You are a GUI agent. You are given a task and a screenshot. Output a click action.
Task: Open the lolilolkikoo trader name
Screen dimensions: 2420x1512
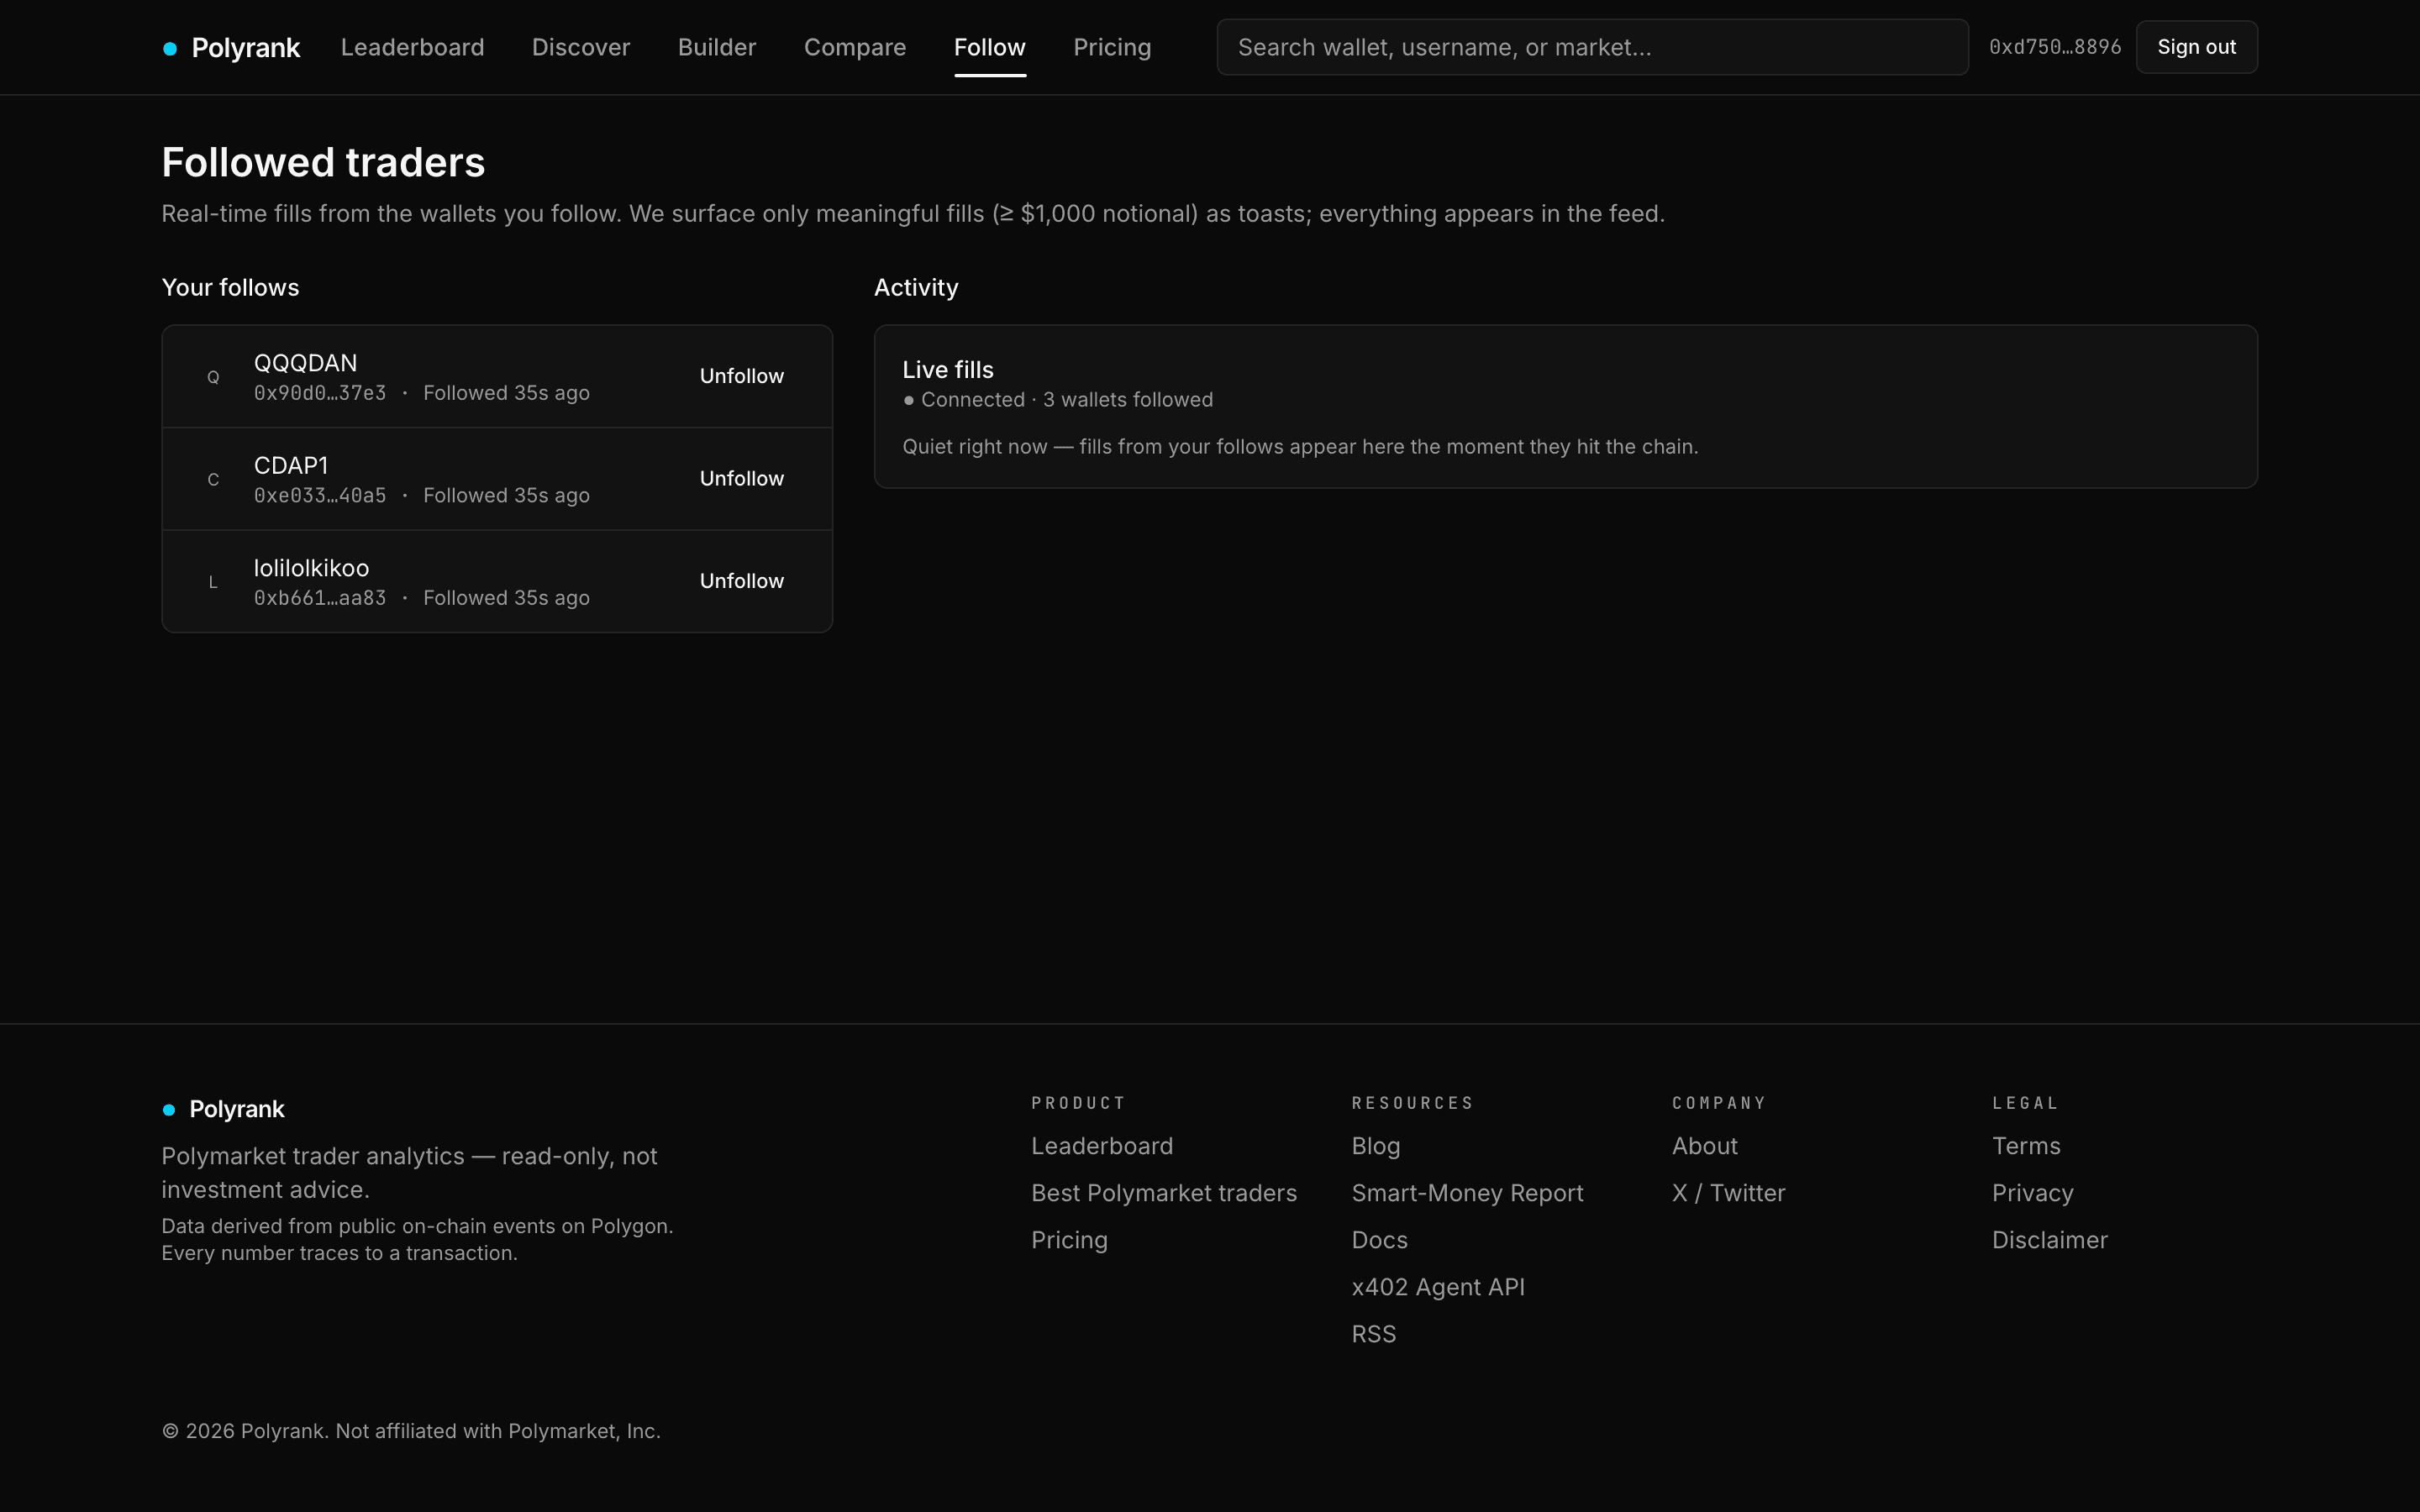click(x=311, y=568)
